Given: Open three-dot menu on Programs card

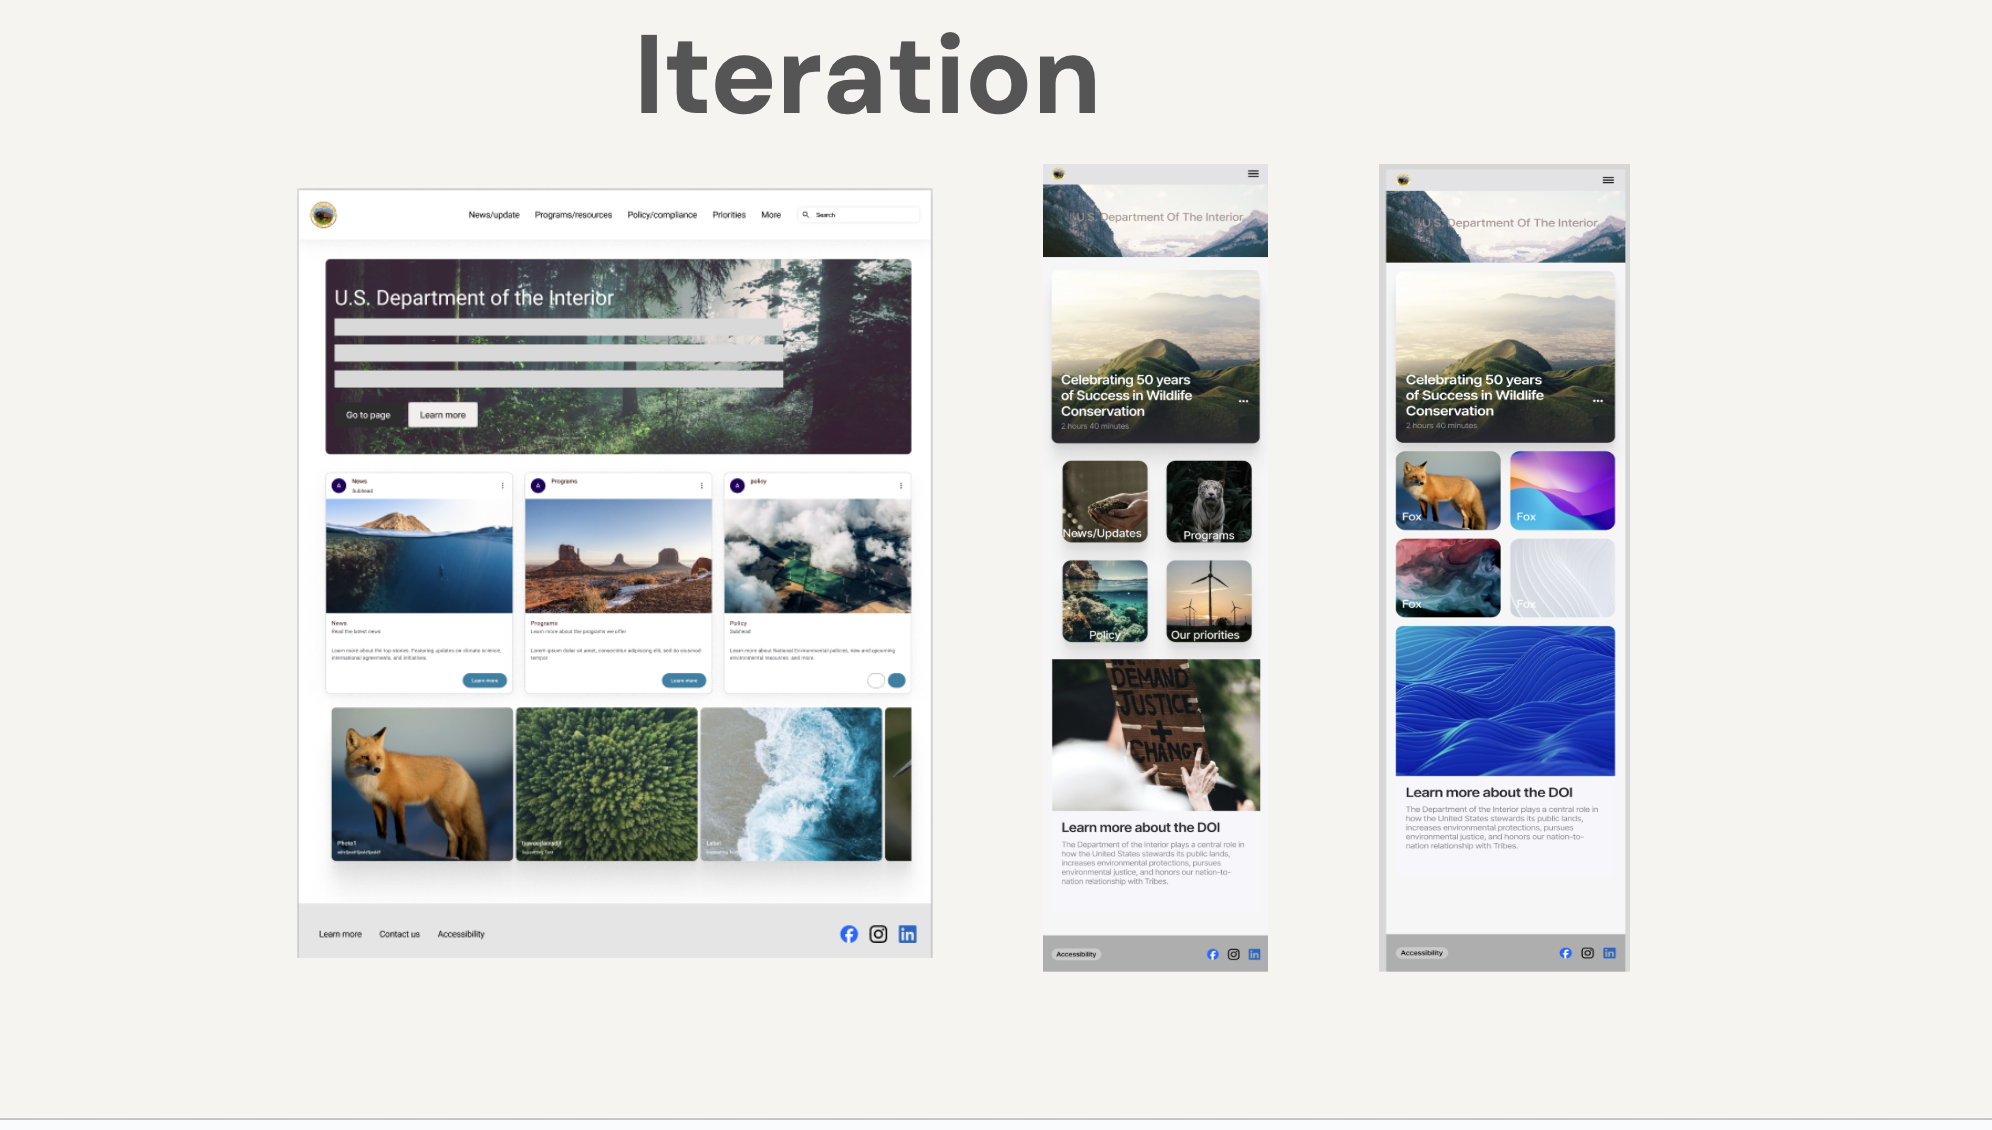Looking at the screenshot, I should click(701, 486).
